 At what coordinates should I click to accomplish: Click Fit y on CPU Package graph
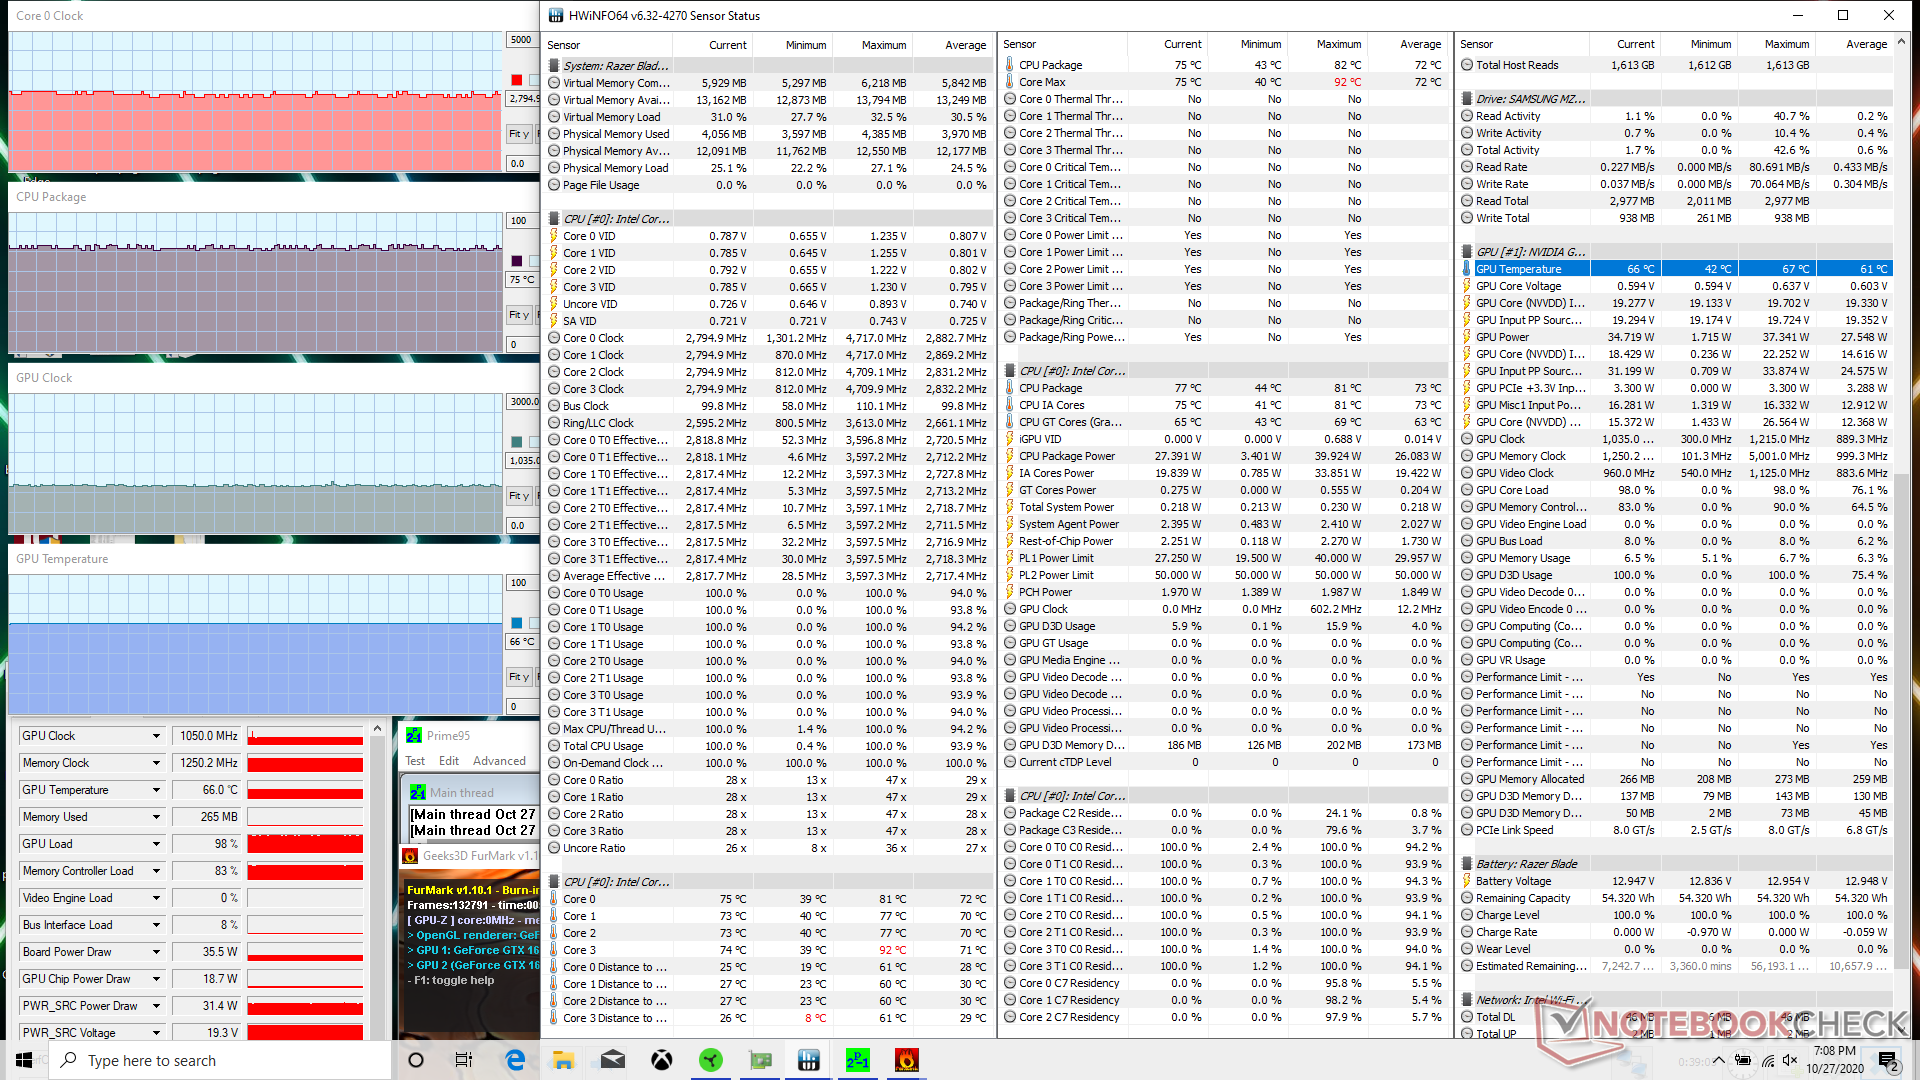pos(519,315)
